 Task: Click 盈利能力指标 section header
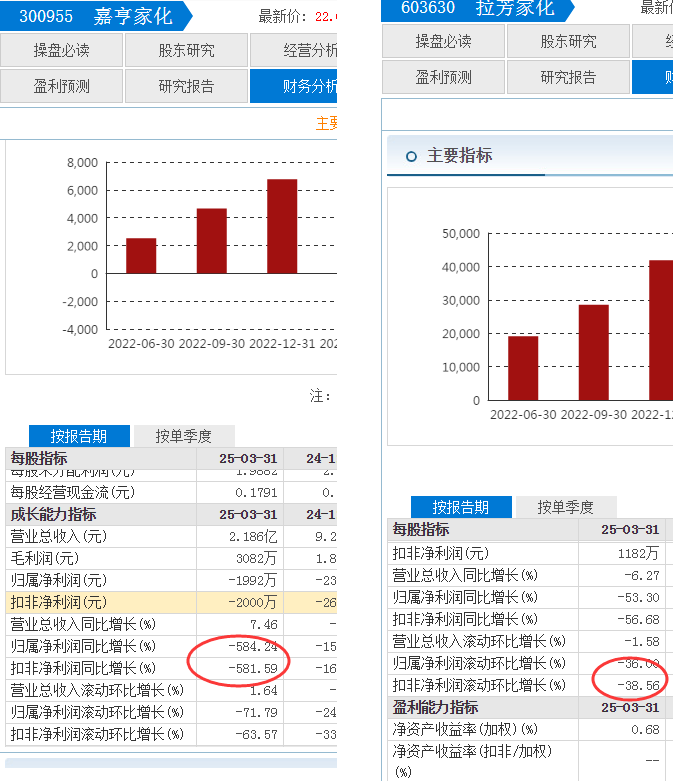point(435,708)
